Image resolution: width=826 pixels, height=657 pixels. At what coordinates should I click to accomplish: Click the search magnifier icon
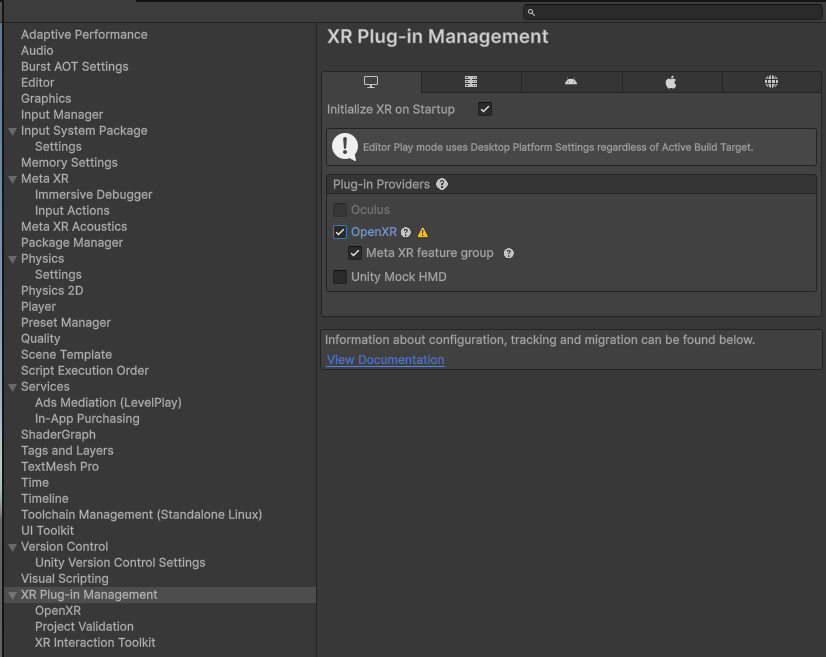click(x=531, y=12)
